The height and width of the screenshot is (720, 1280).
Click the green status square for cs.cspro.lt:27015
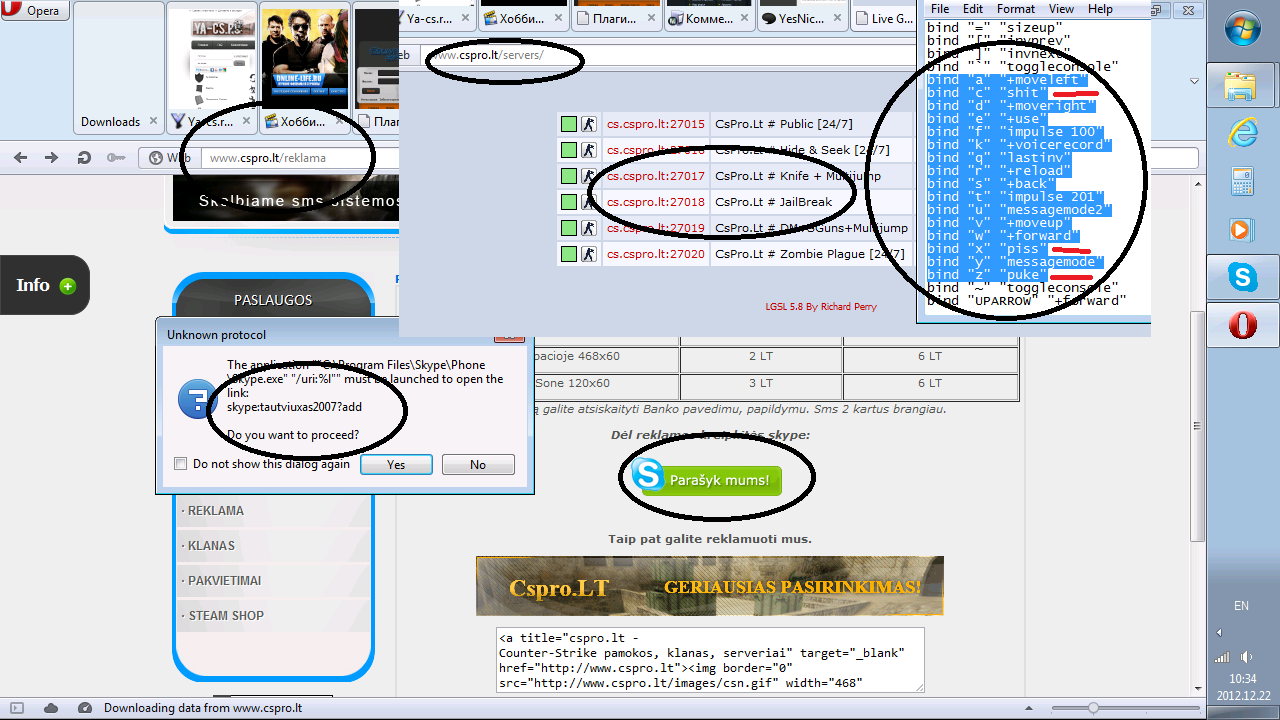(569, 124)
